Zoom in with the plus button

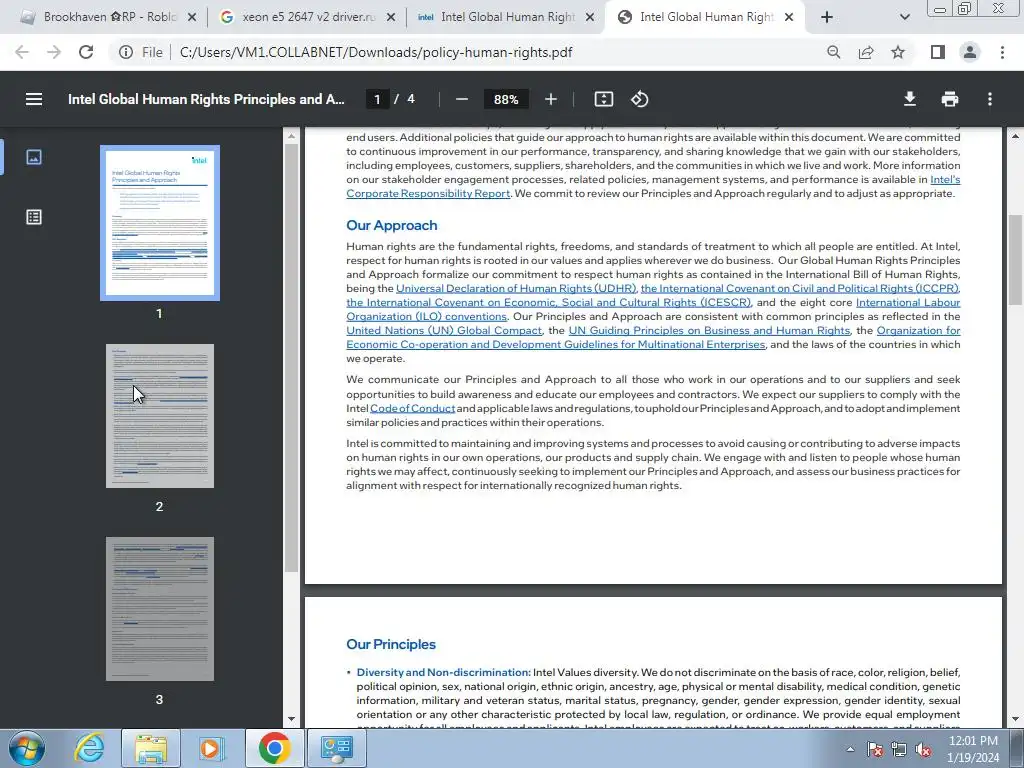551,99
